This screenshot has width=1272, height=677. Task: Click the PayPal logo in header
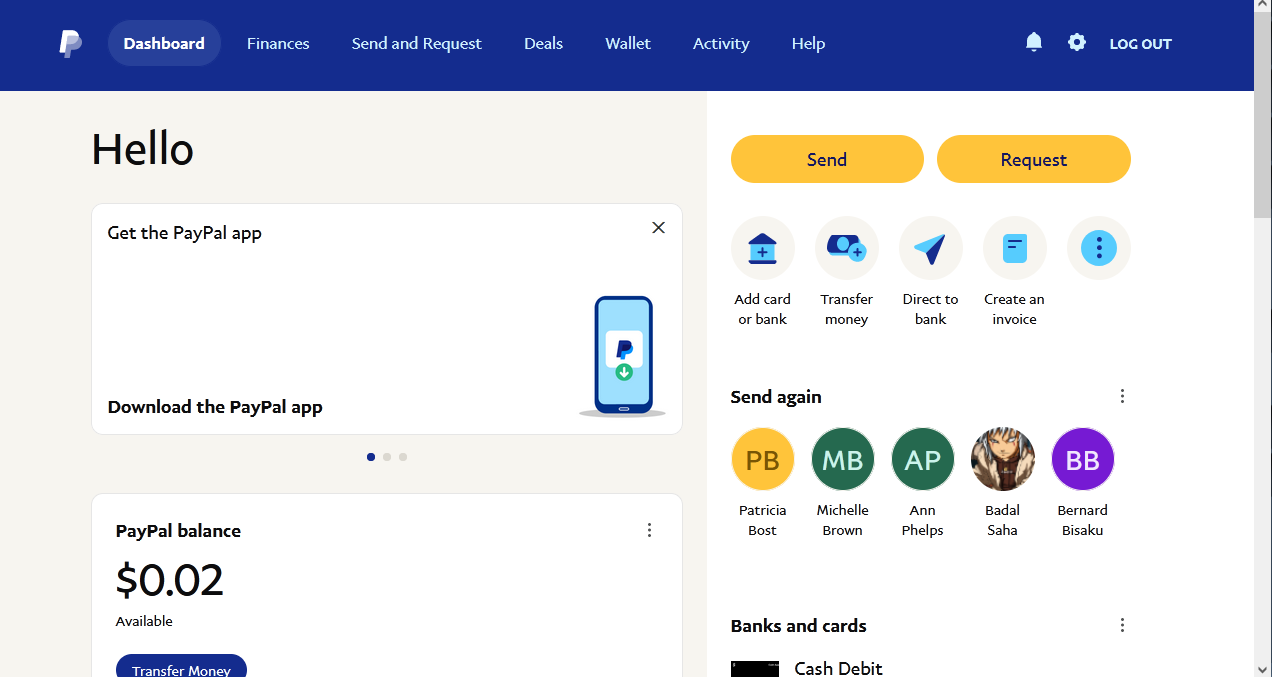pos(70,43)
